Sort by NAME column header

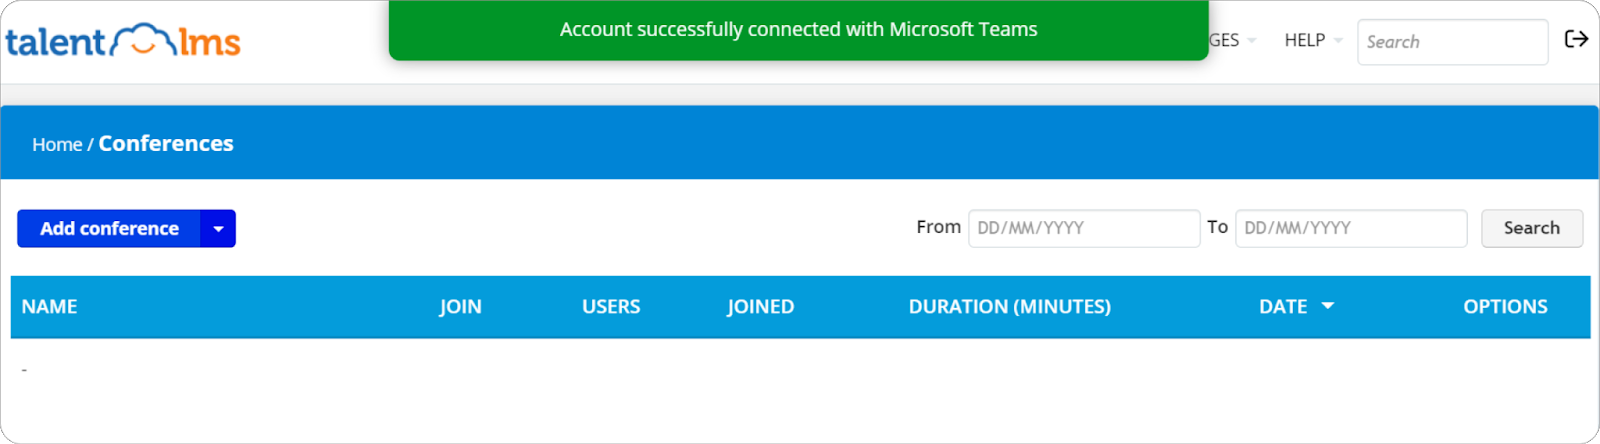tap(49, 307)
